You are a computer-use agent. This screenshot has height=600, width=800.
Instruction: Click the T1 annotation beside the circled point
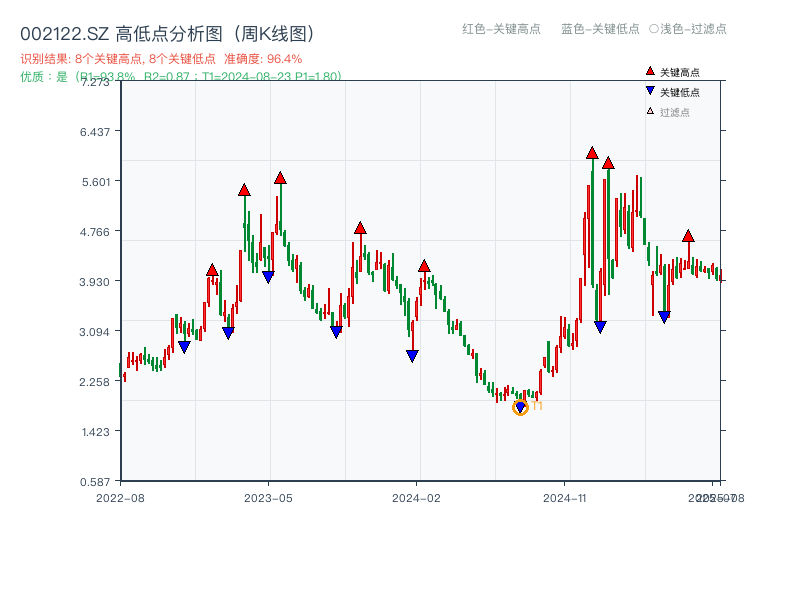(536, 404)
